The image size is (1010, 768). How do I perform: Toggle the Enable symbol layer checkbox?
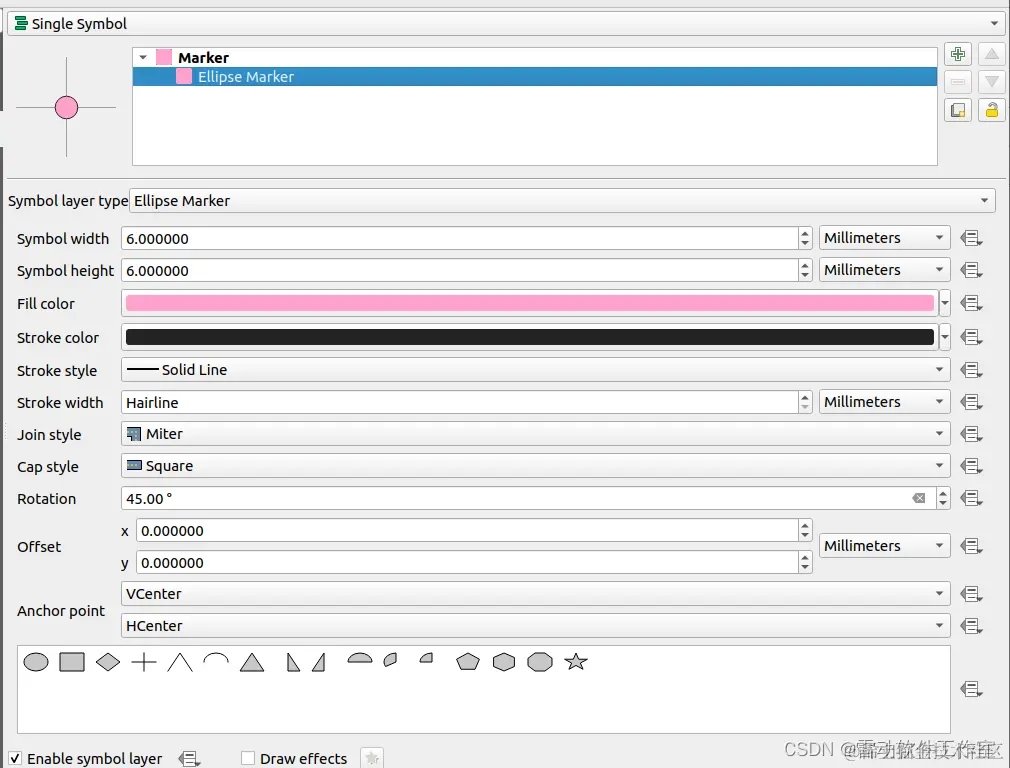pos(15,759)
